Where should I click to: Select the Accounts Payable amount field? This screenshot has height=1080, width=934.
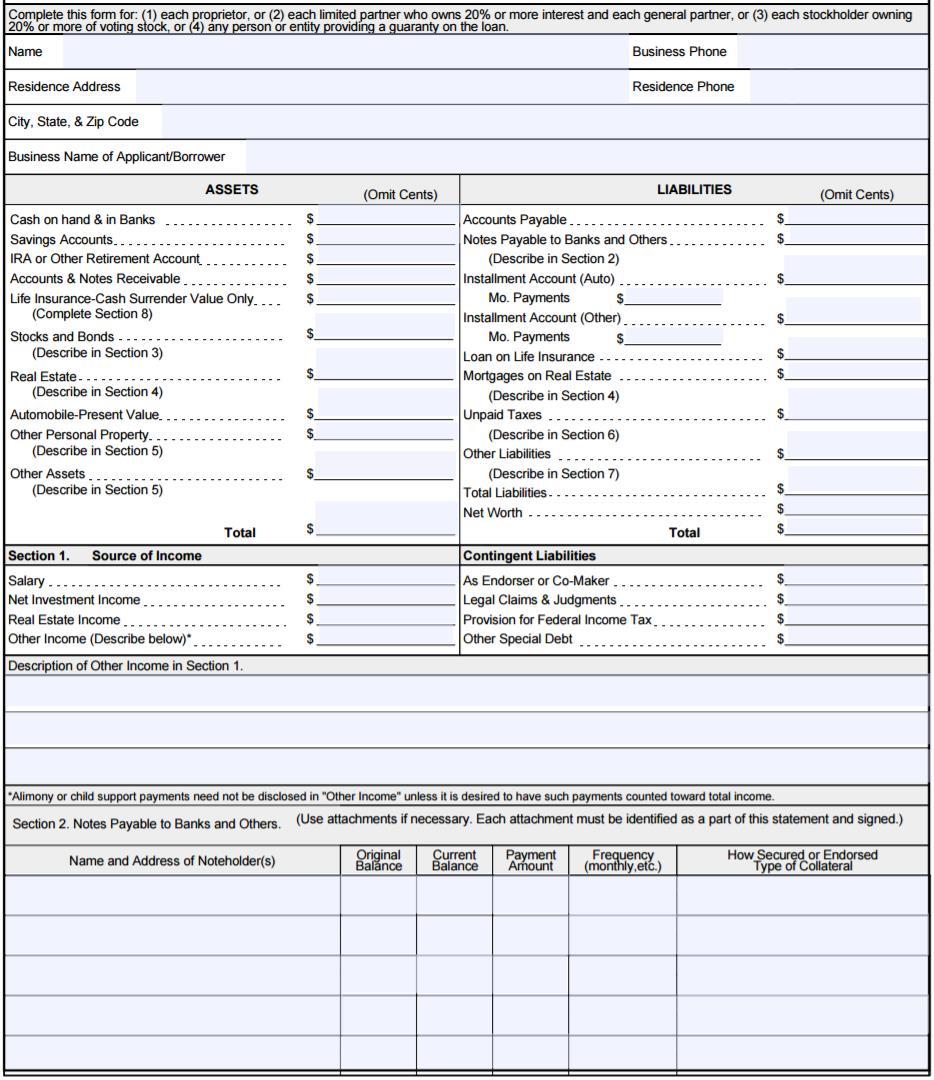[x=856, y=217]
